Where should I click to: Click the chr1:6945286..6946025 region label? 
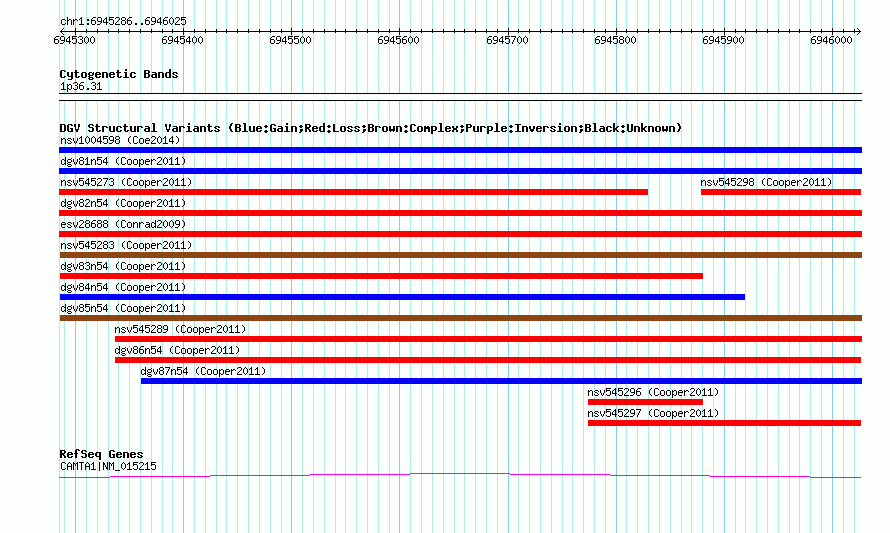coord(123,21)
